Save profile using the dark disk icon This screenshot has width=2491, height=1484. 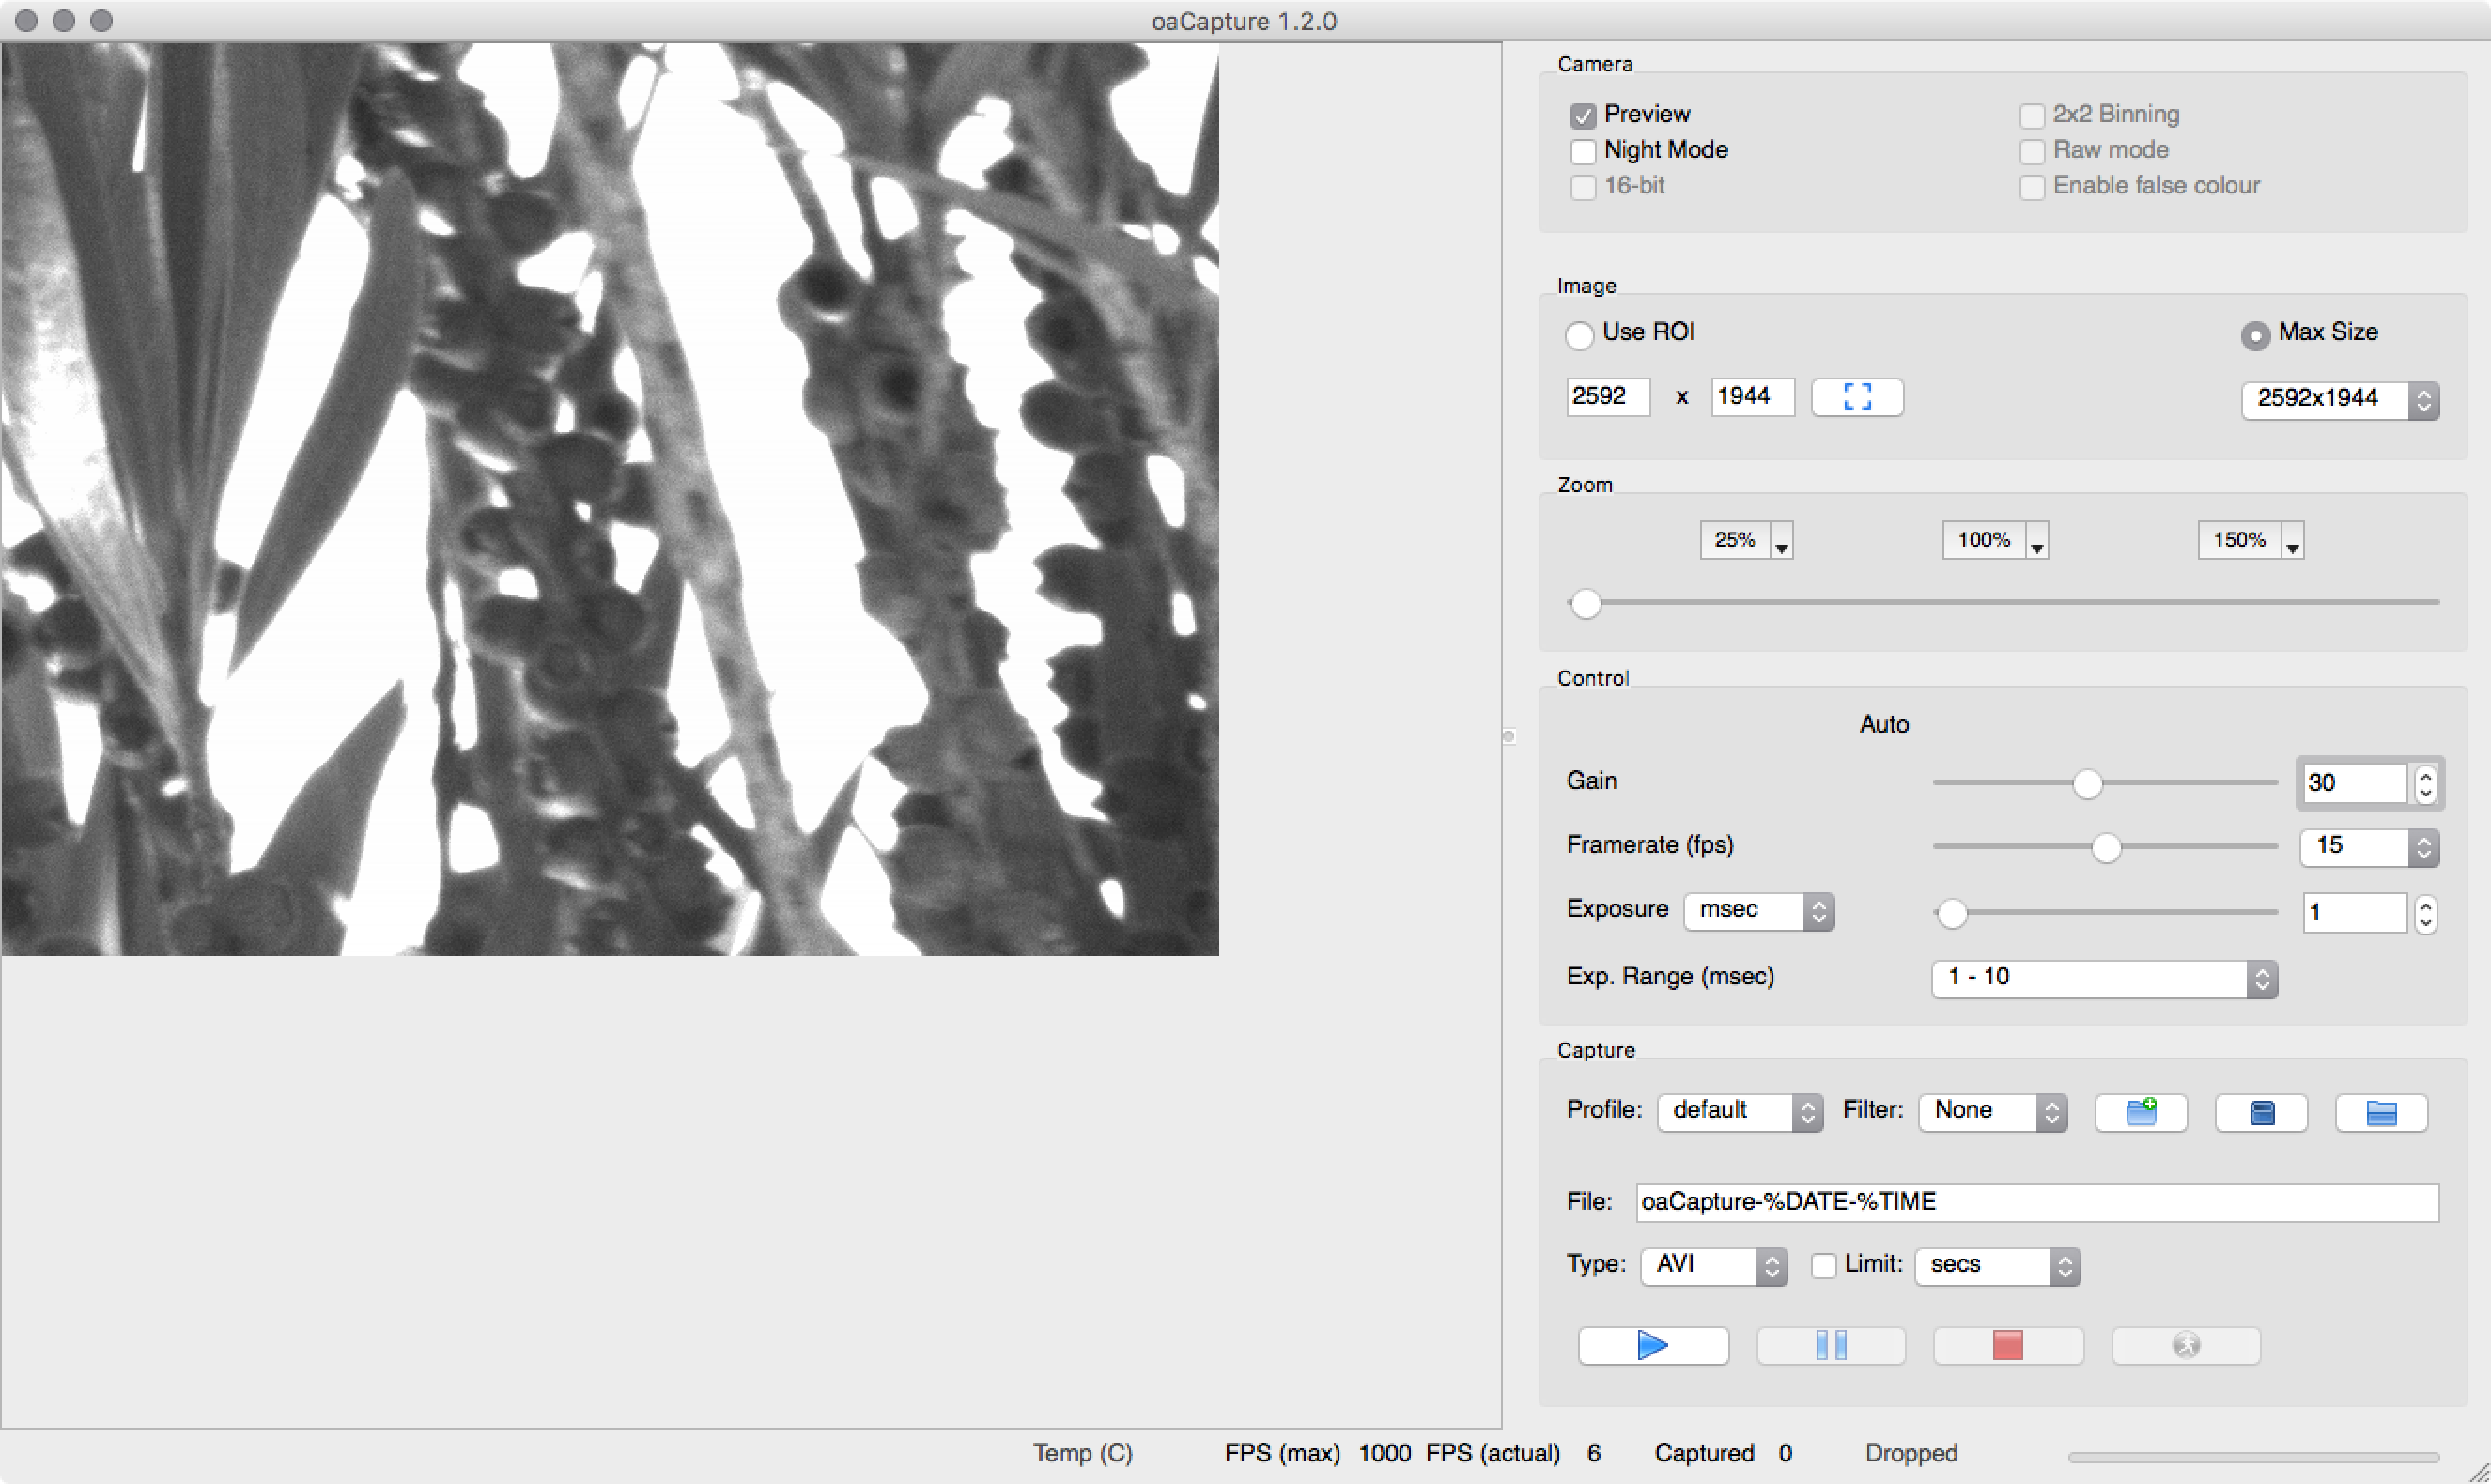pos(2261,1112)
